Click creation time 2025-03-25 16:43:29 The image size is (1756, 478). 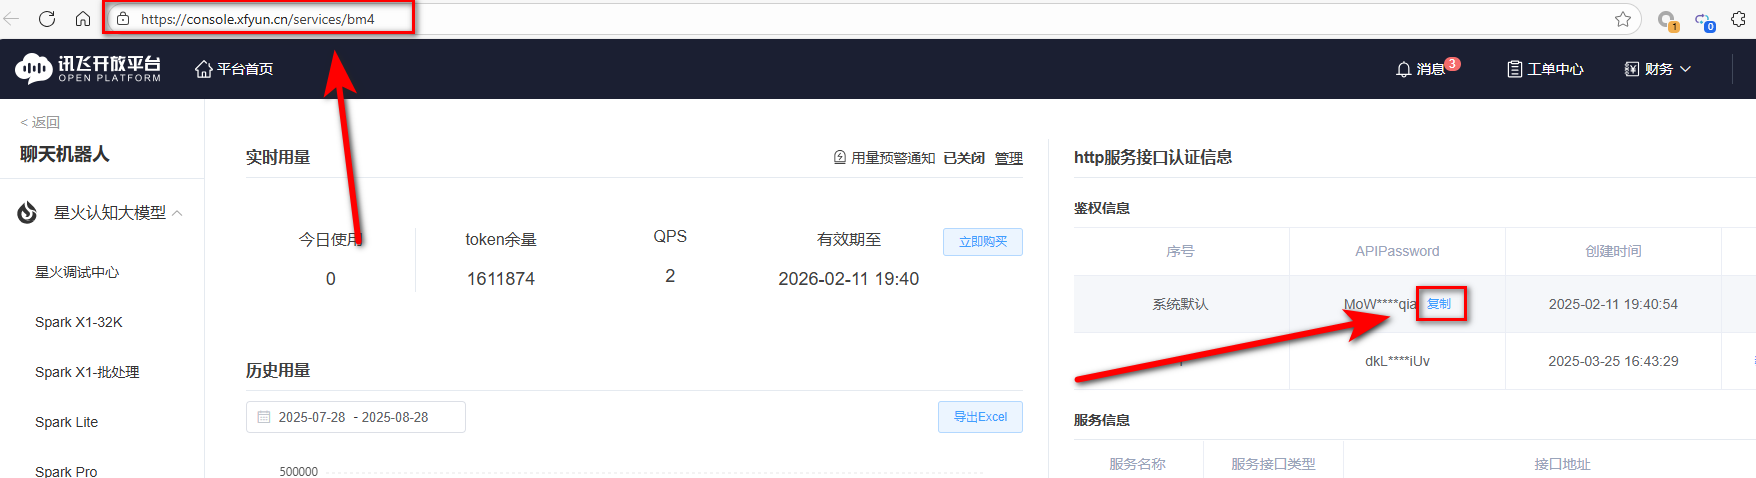click(x=1613, y=361)
